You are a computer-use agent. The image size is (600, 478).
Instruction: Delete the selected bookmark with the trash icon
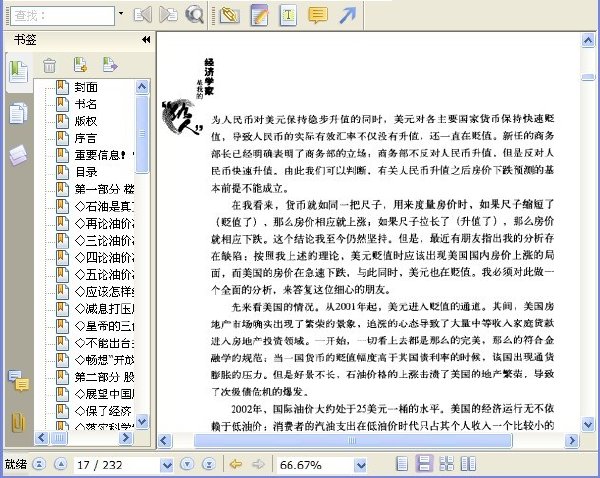49,65
